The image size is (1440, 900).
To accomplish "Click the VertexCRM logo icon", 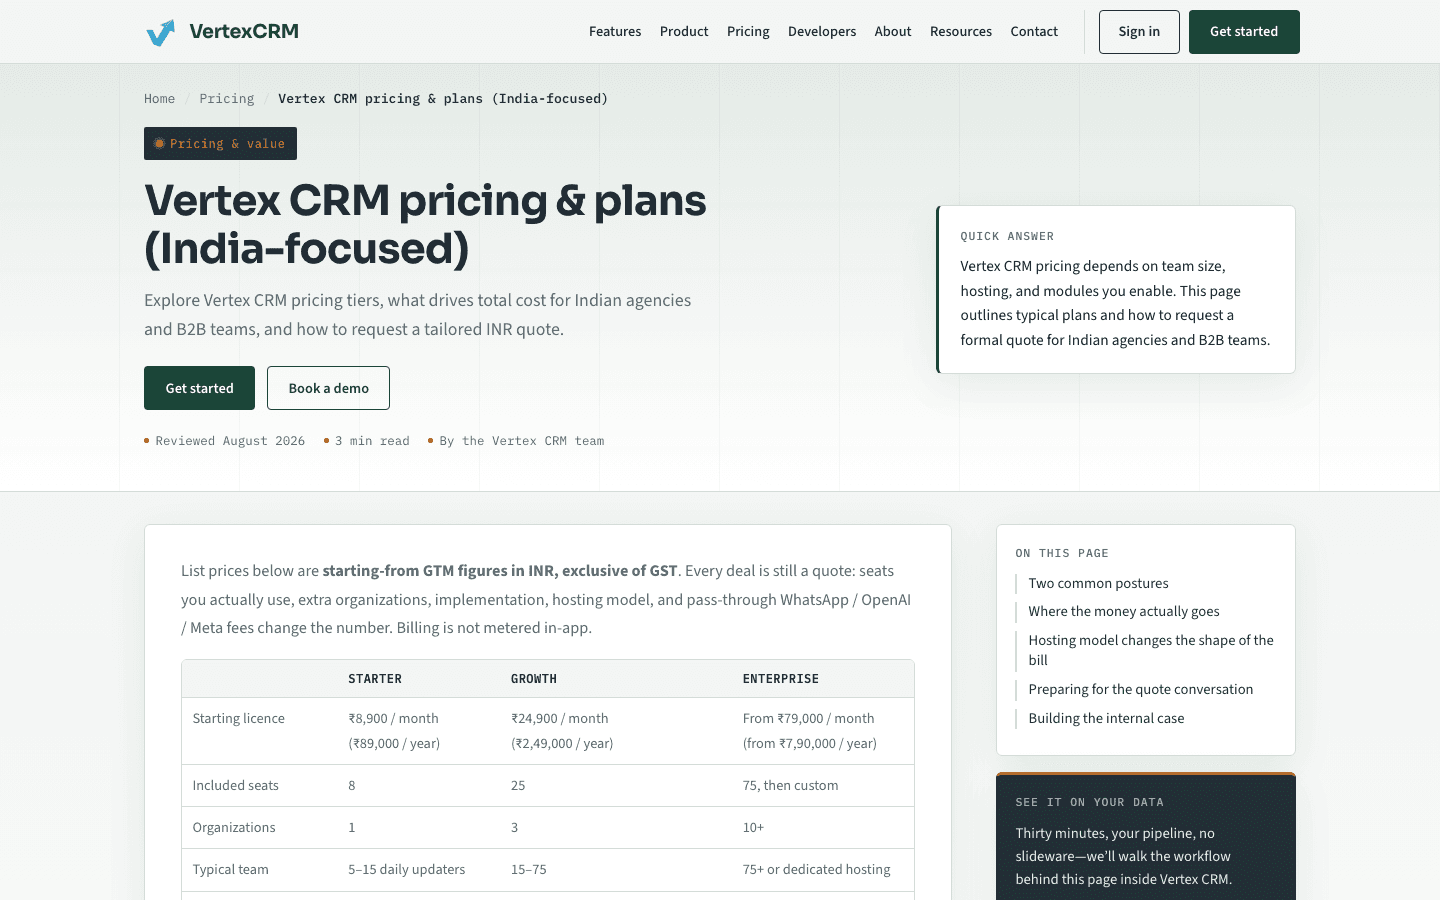I will 160,32.
